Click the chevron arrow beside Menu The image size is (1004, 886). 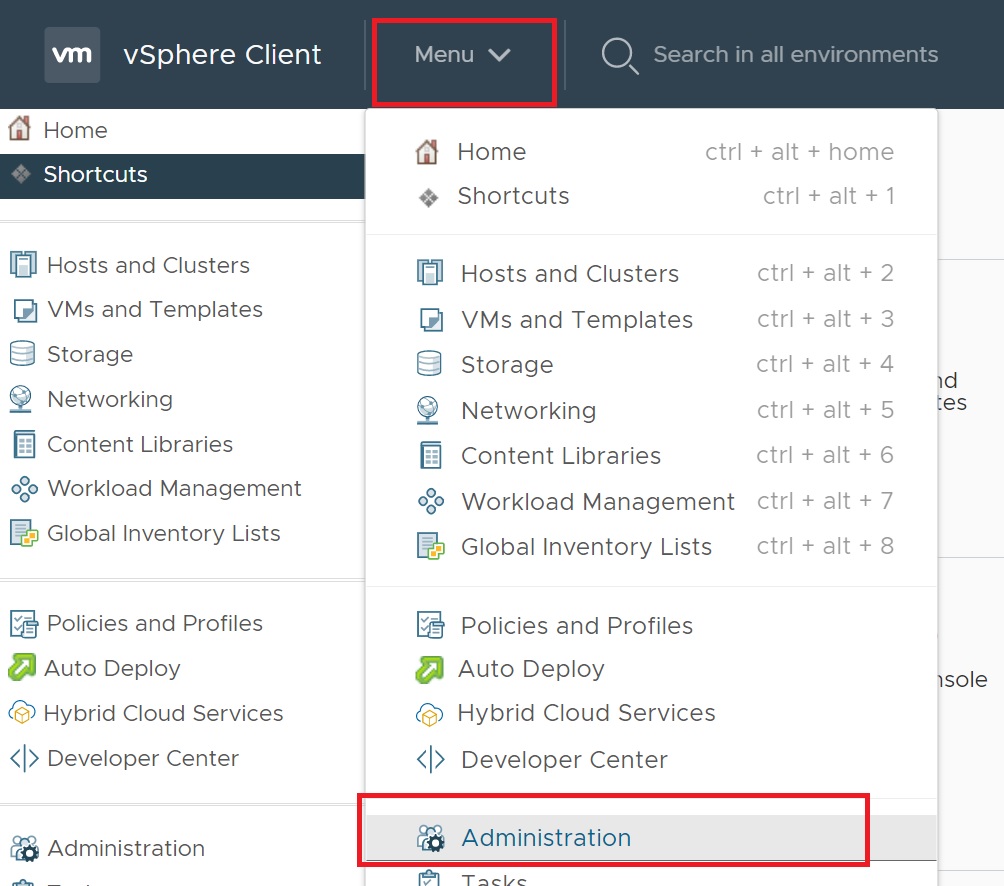point(500,55)
